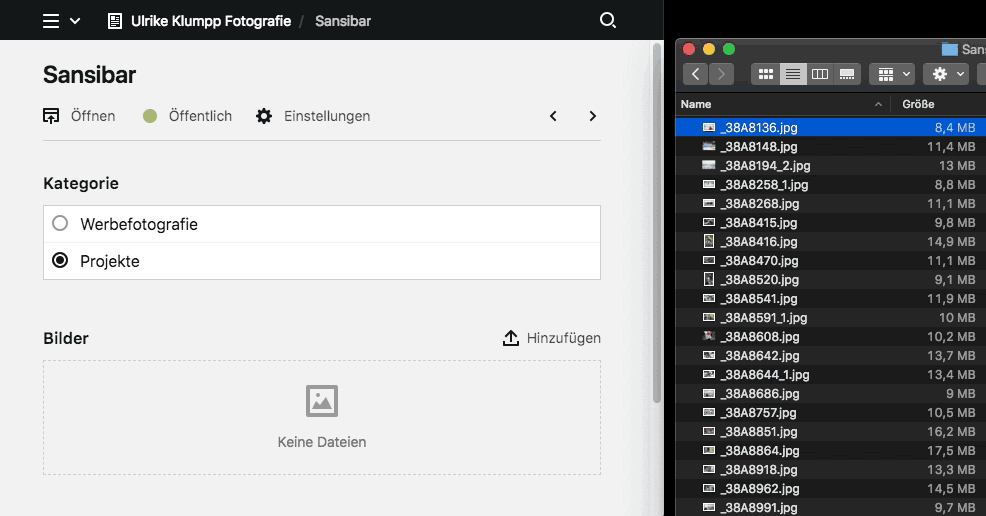Go to the next page arrow
Image resolution: width=986 pixels, height=516 pixels.
point(593,116)
